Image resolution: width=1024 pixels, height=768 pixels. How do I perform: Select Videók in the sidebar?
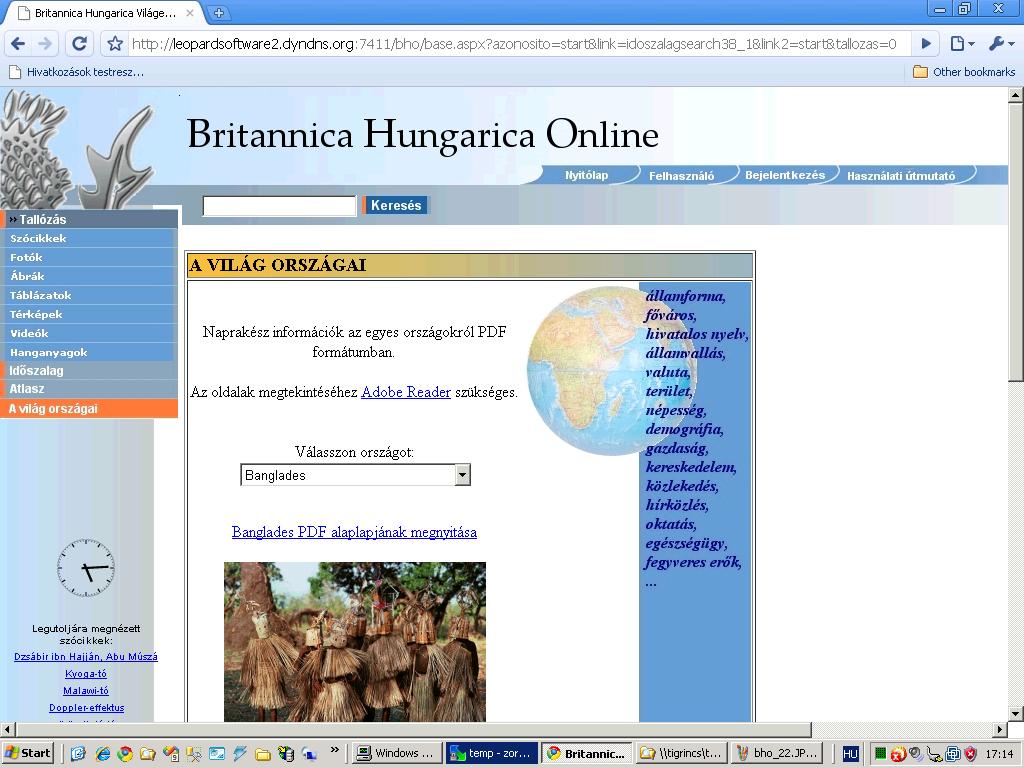coord(89,333)
